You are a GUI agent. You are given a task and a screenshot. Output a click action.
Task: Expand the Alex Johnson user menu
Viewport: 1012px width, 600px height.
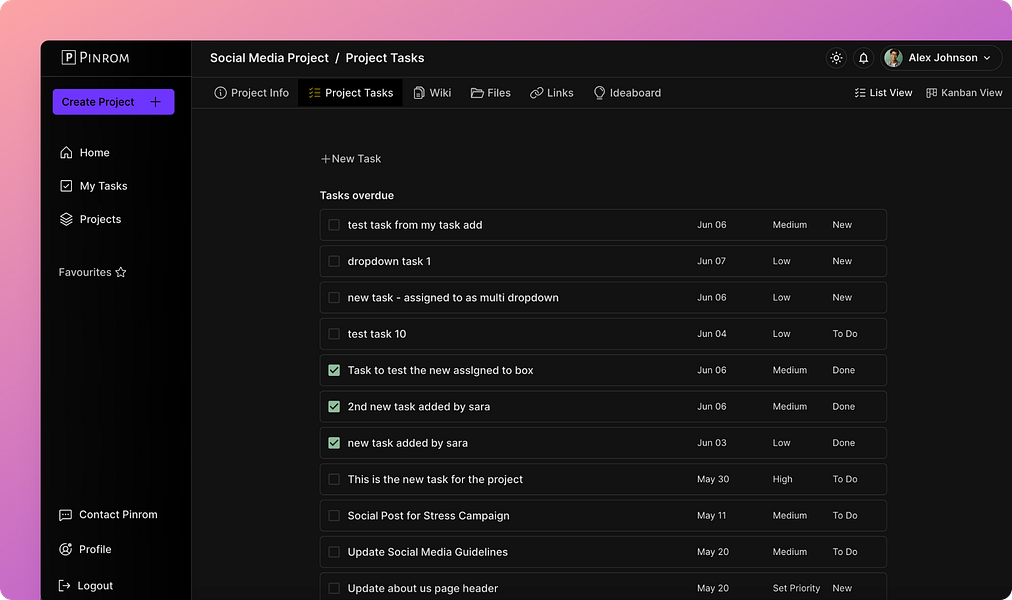coord(941,58)
